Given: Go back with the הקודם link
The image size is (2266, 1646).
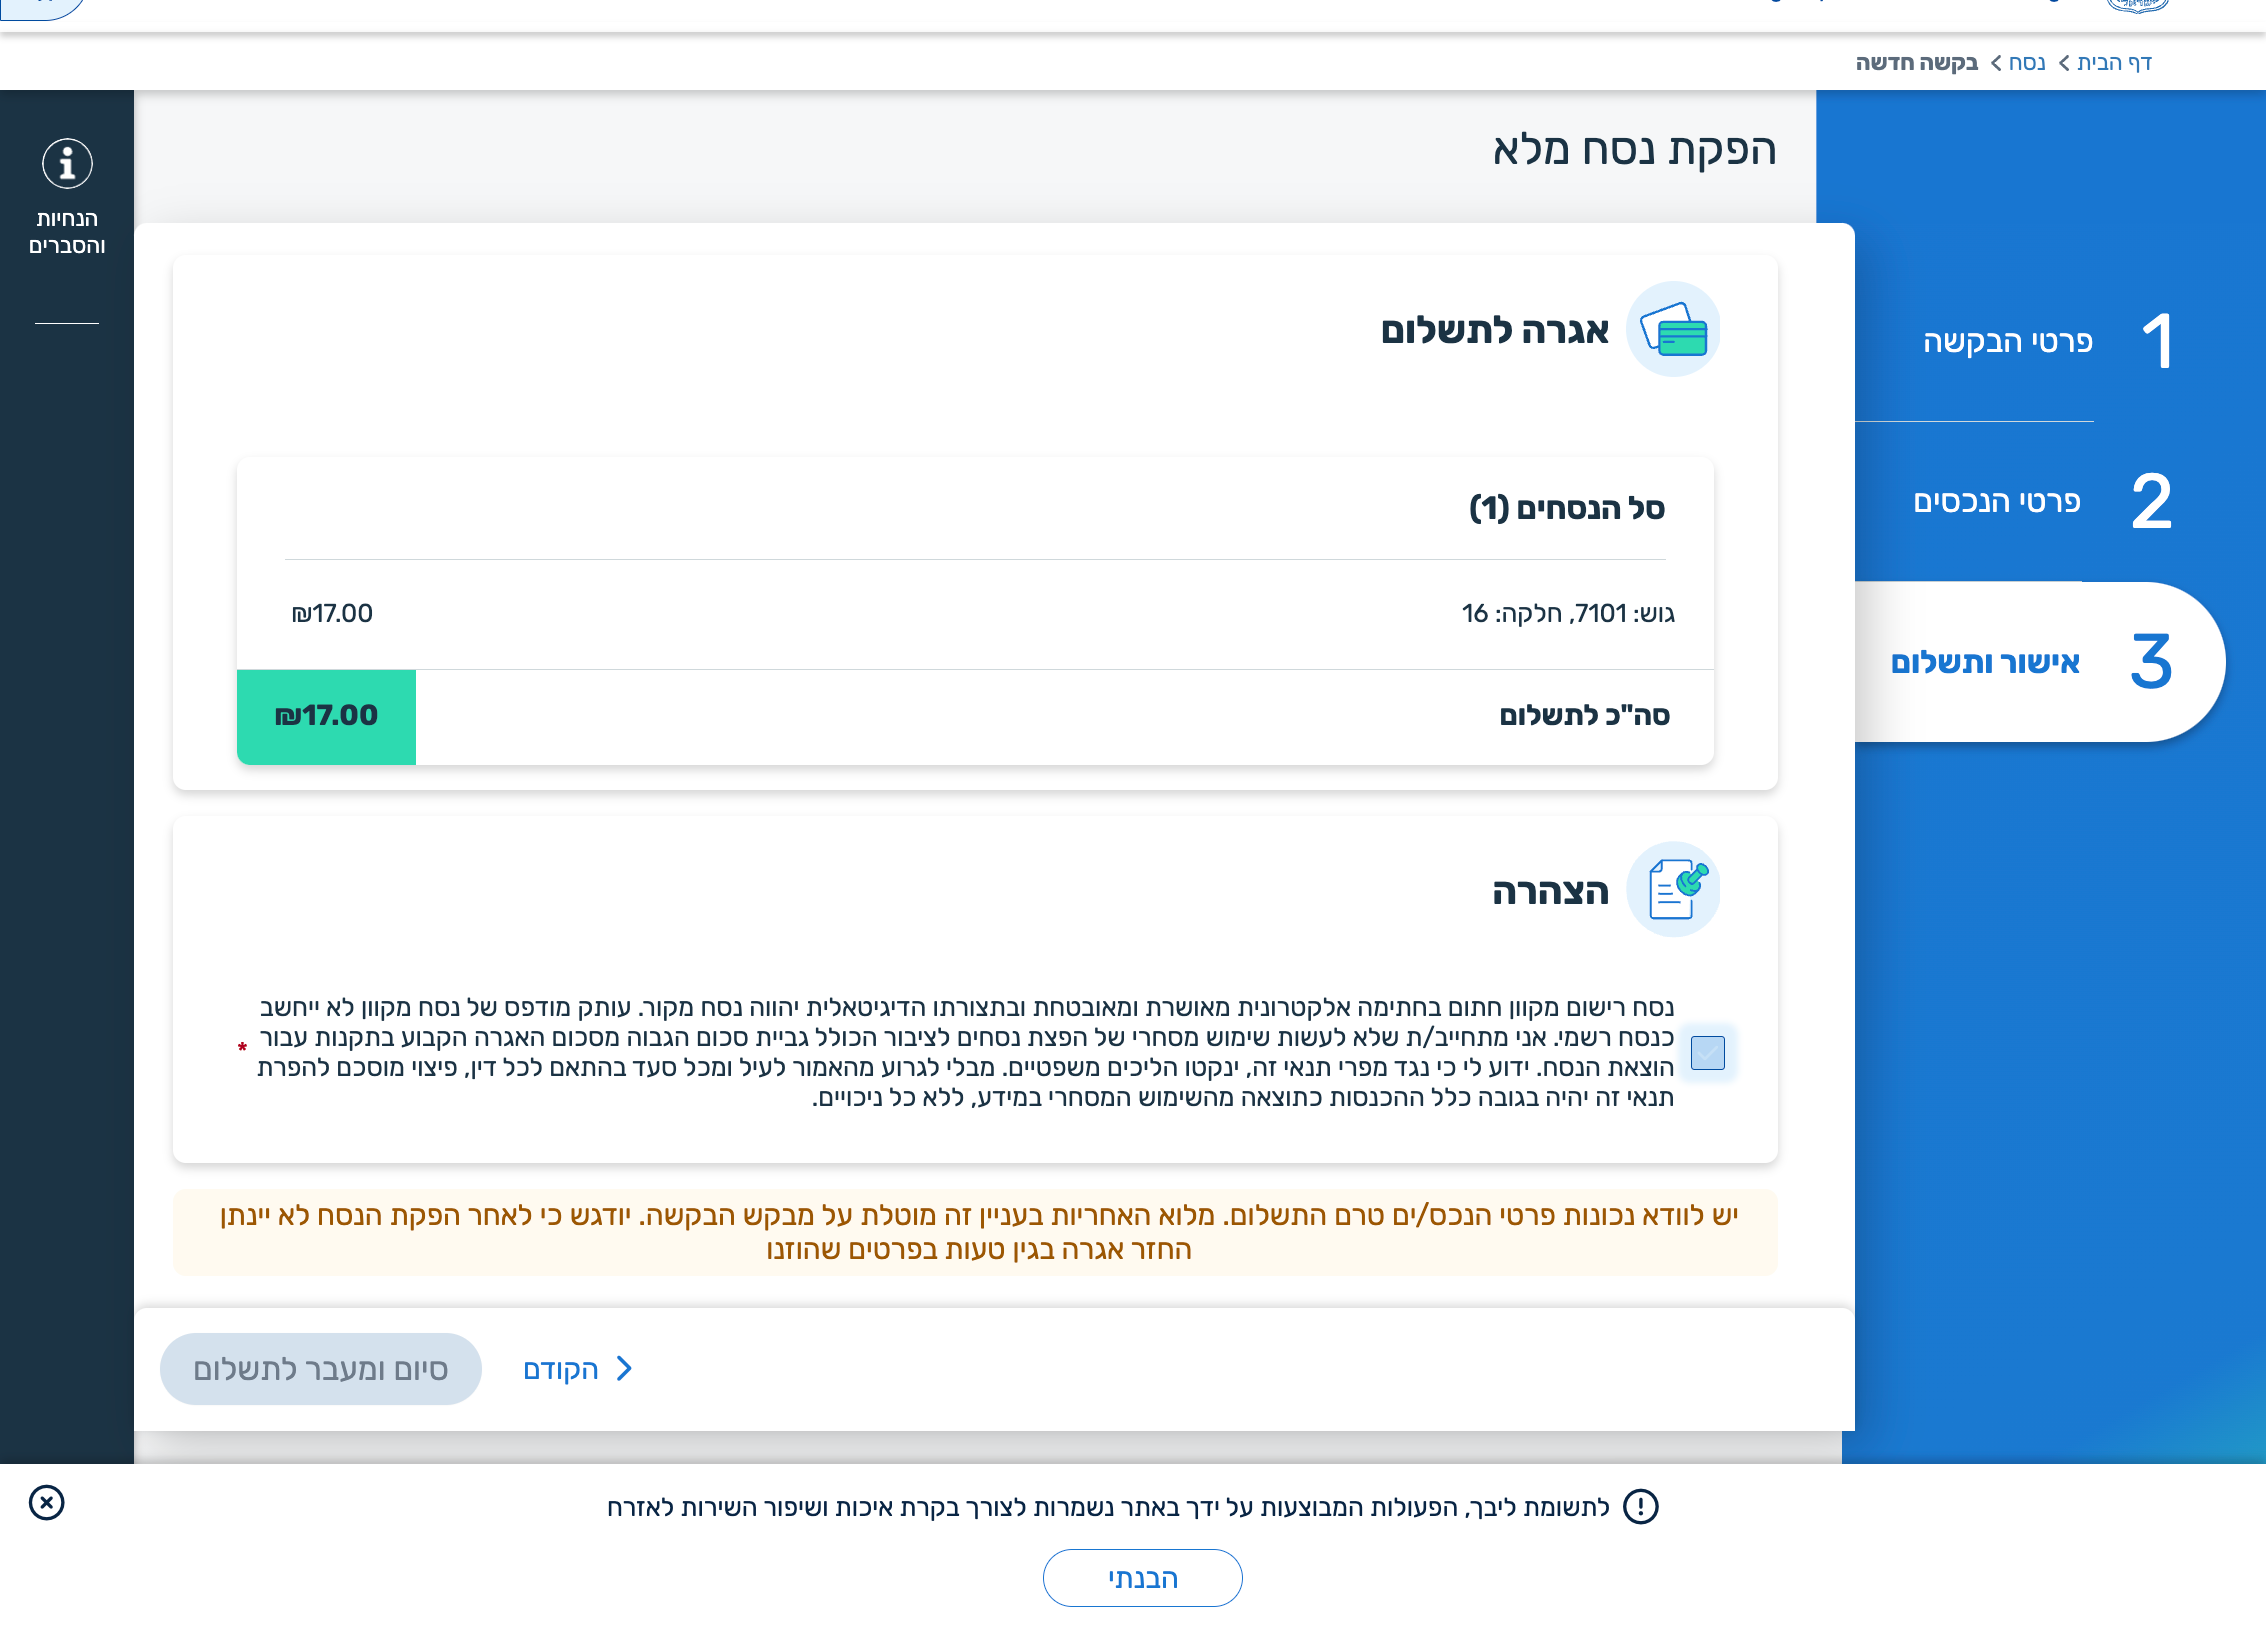Looking at the screenshot, I should (561, 1369).
